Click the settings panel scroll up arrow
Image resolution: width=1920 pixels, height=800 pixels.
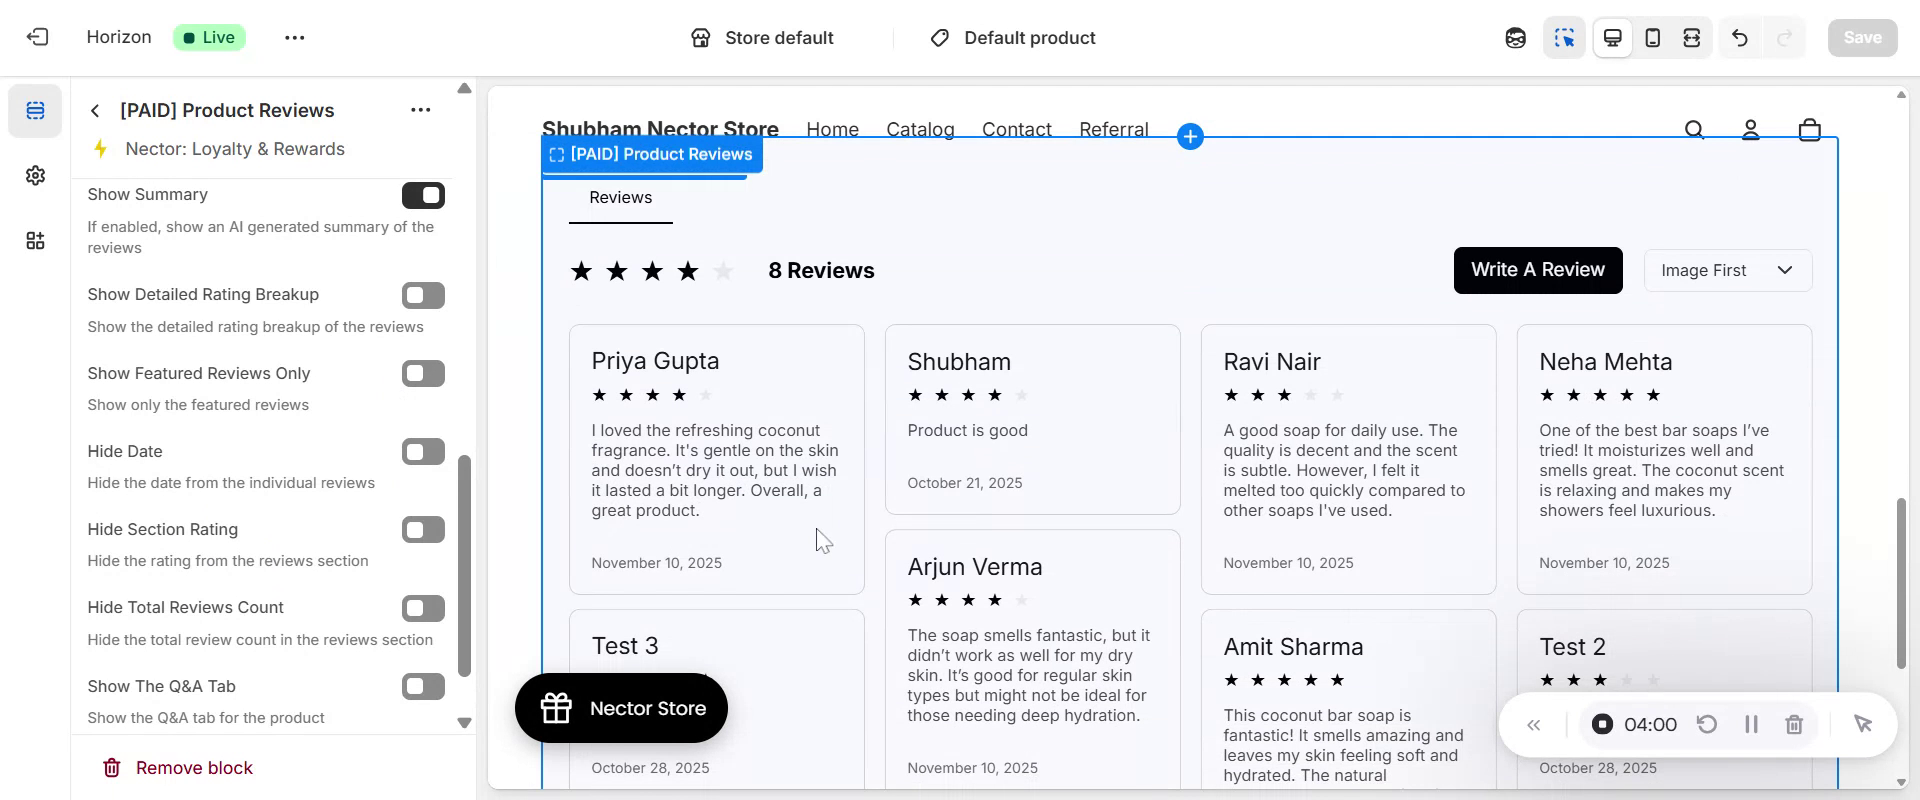(464, 89)
